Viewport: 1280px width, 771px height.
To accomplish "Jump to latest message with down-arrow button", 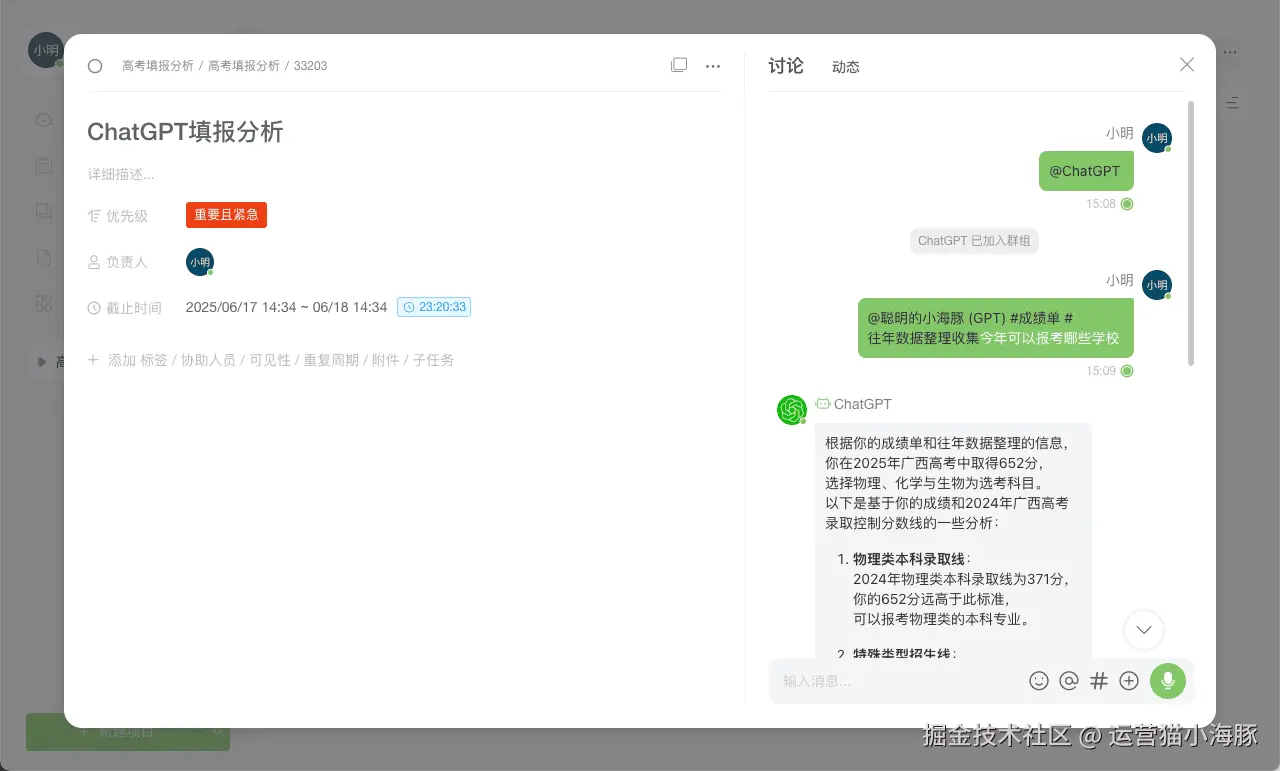I will (1144, 630).
